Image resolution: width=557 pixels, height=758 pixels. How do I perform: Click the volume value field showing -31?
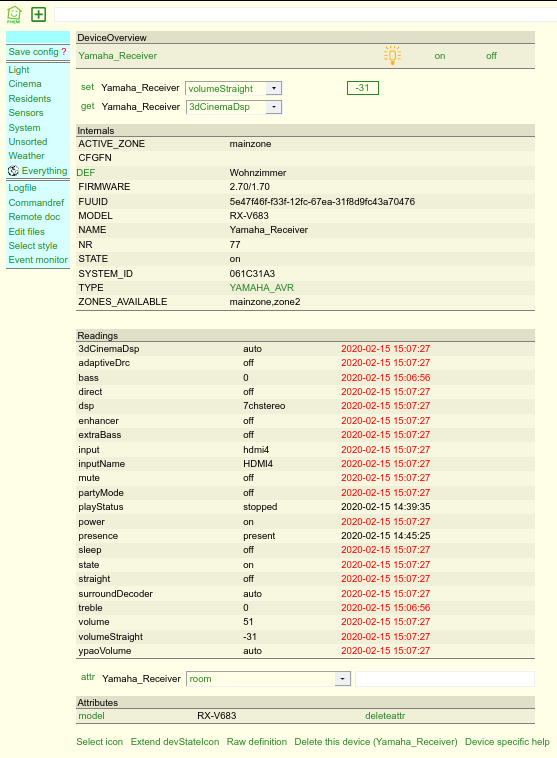pos(363,88)
